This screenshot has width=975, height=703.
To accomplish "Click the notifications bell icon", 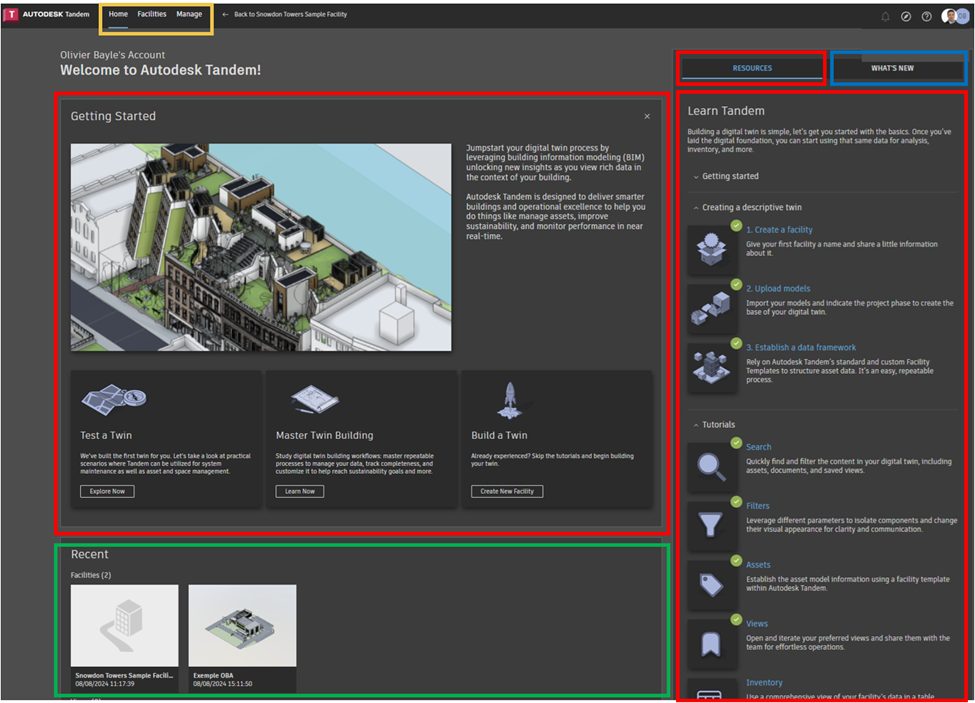I will click(885, 16).
